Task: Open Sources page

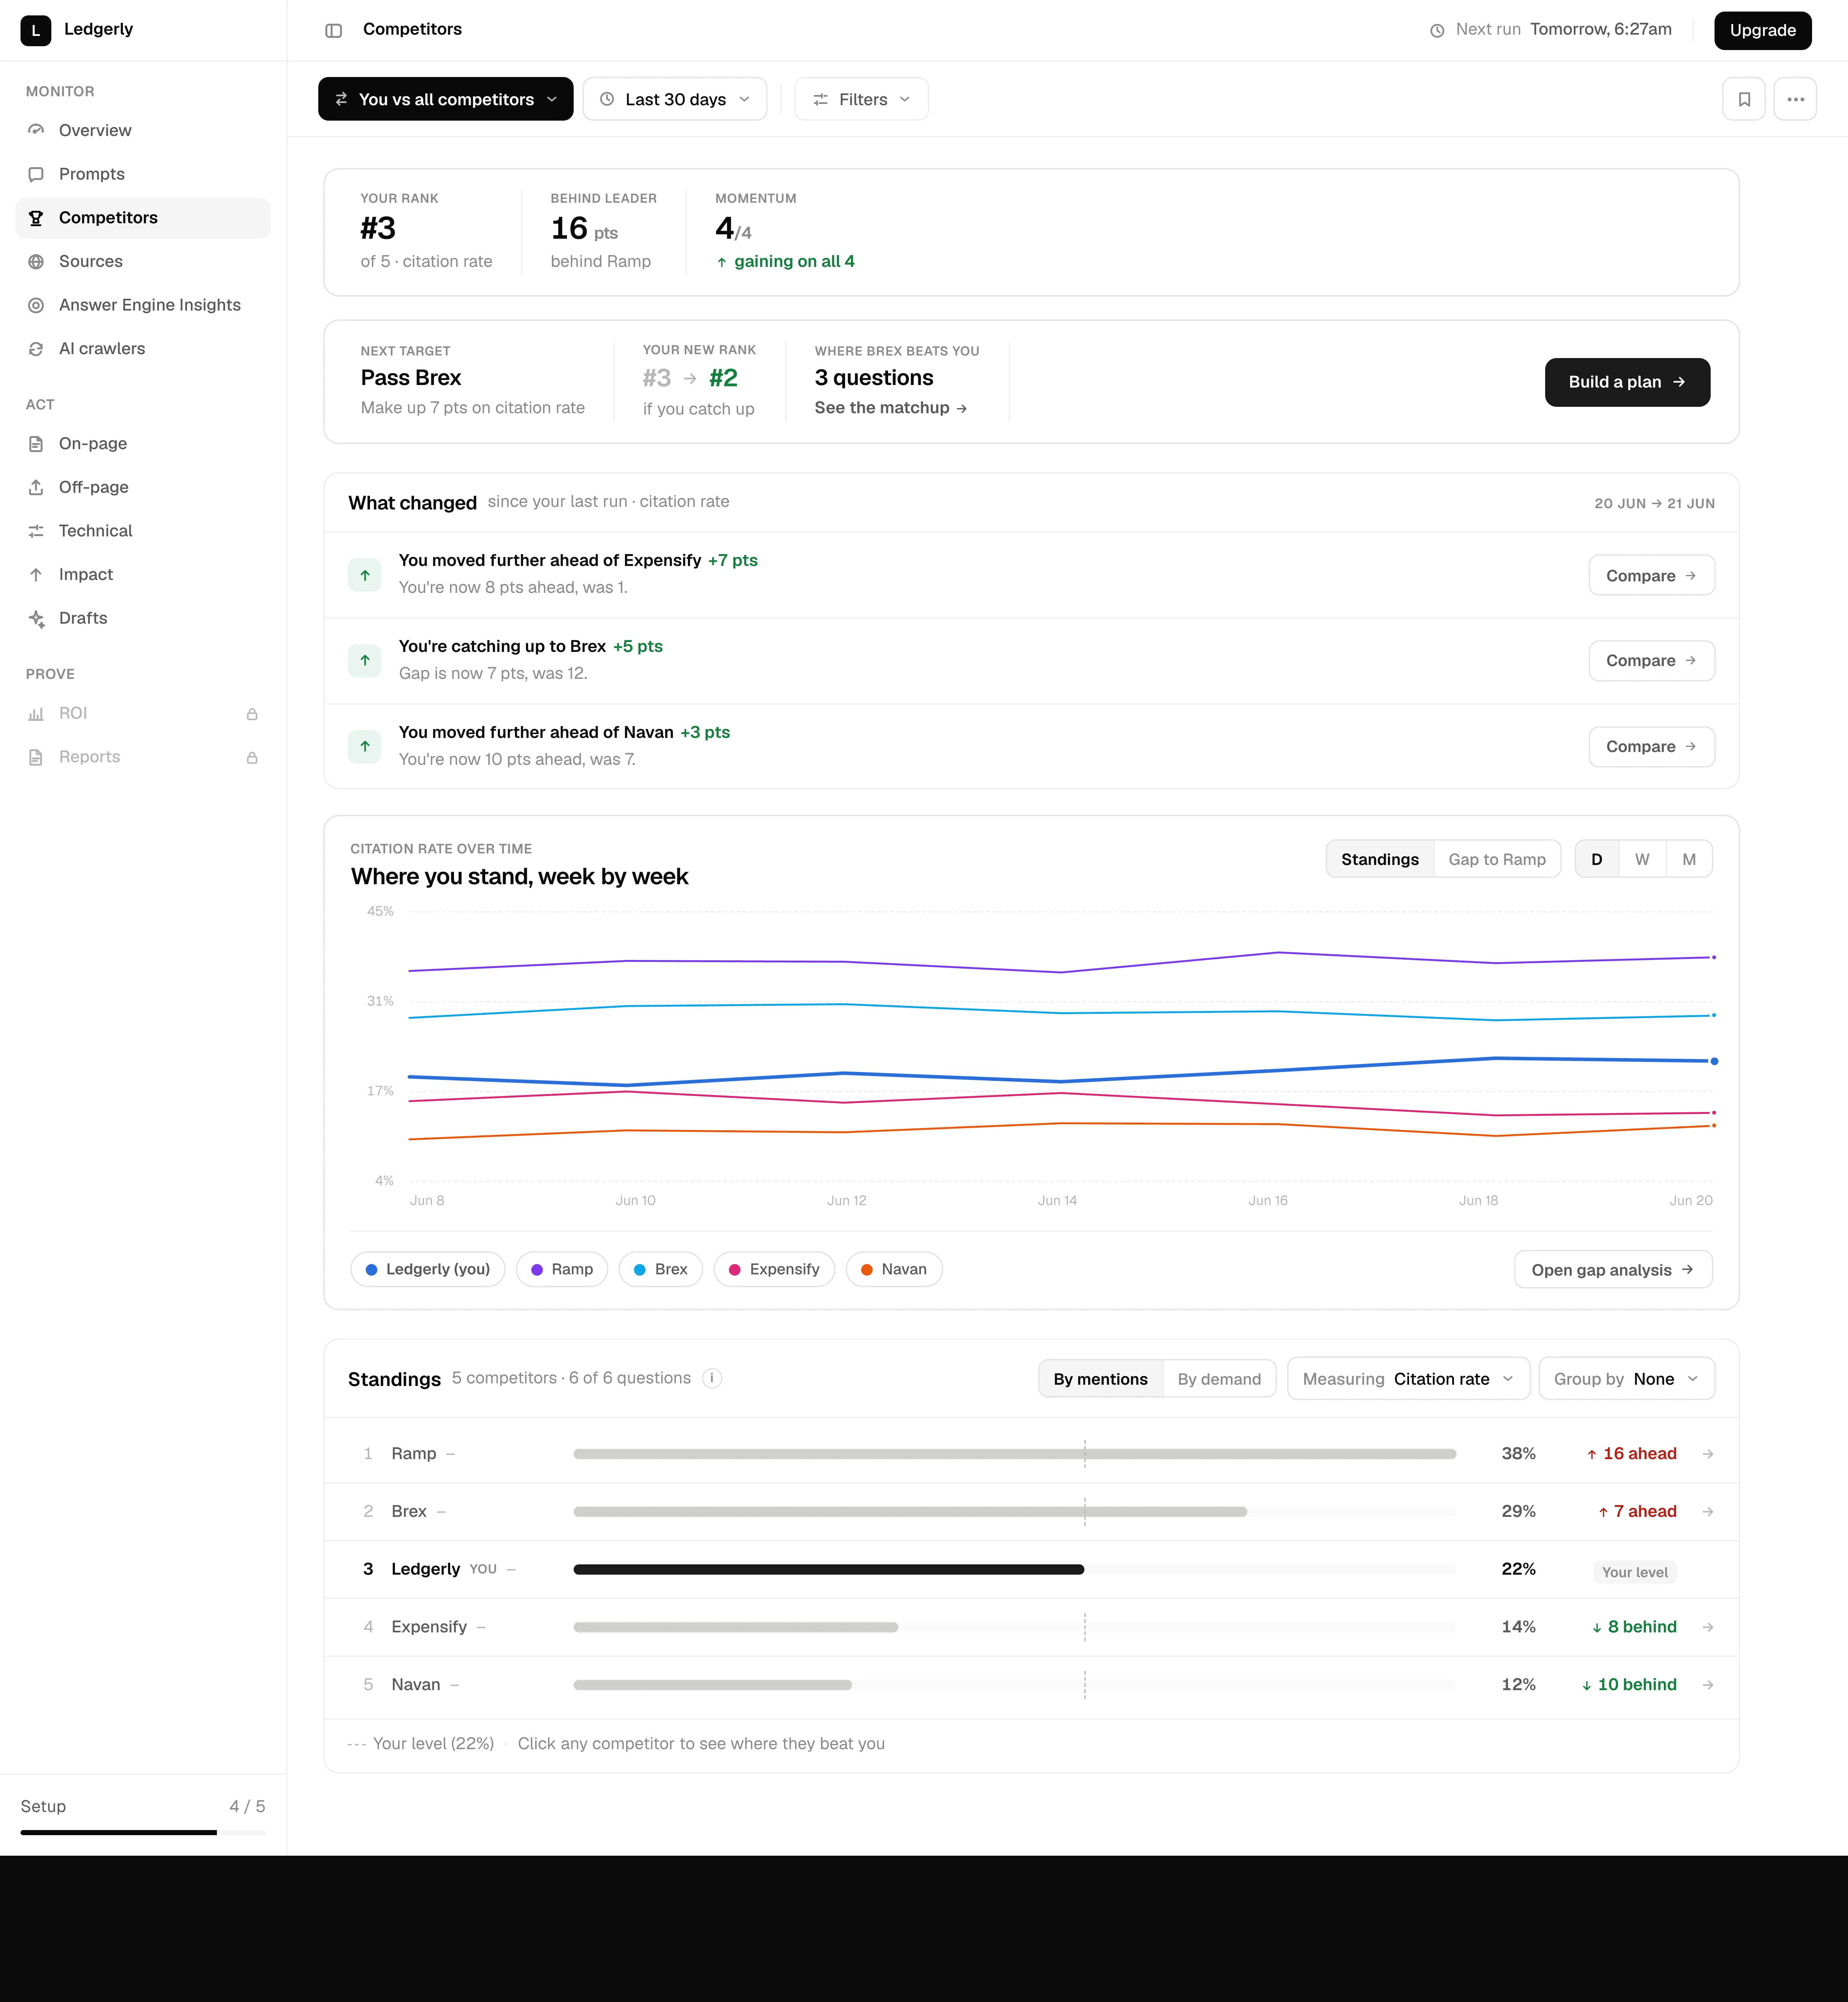Action: pos(143,262)
